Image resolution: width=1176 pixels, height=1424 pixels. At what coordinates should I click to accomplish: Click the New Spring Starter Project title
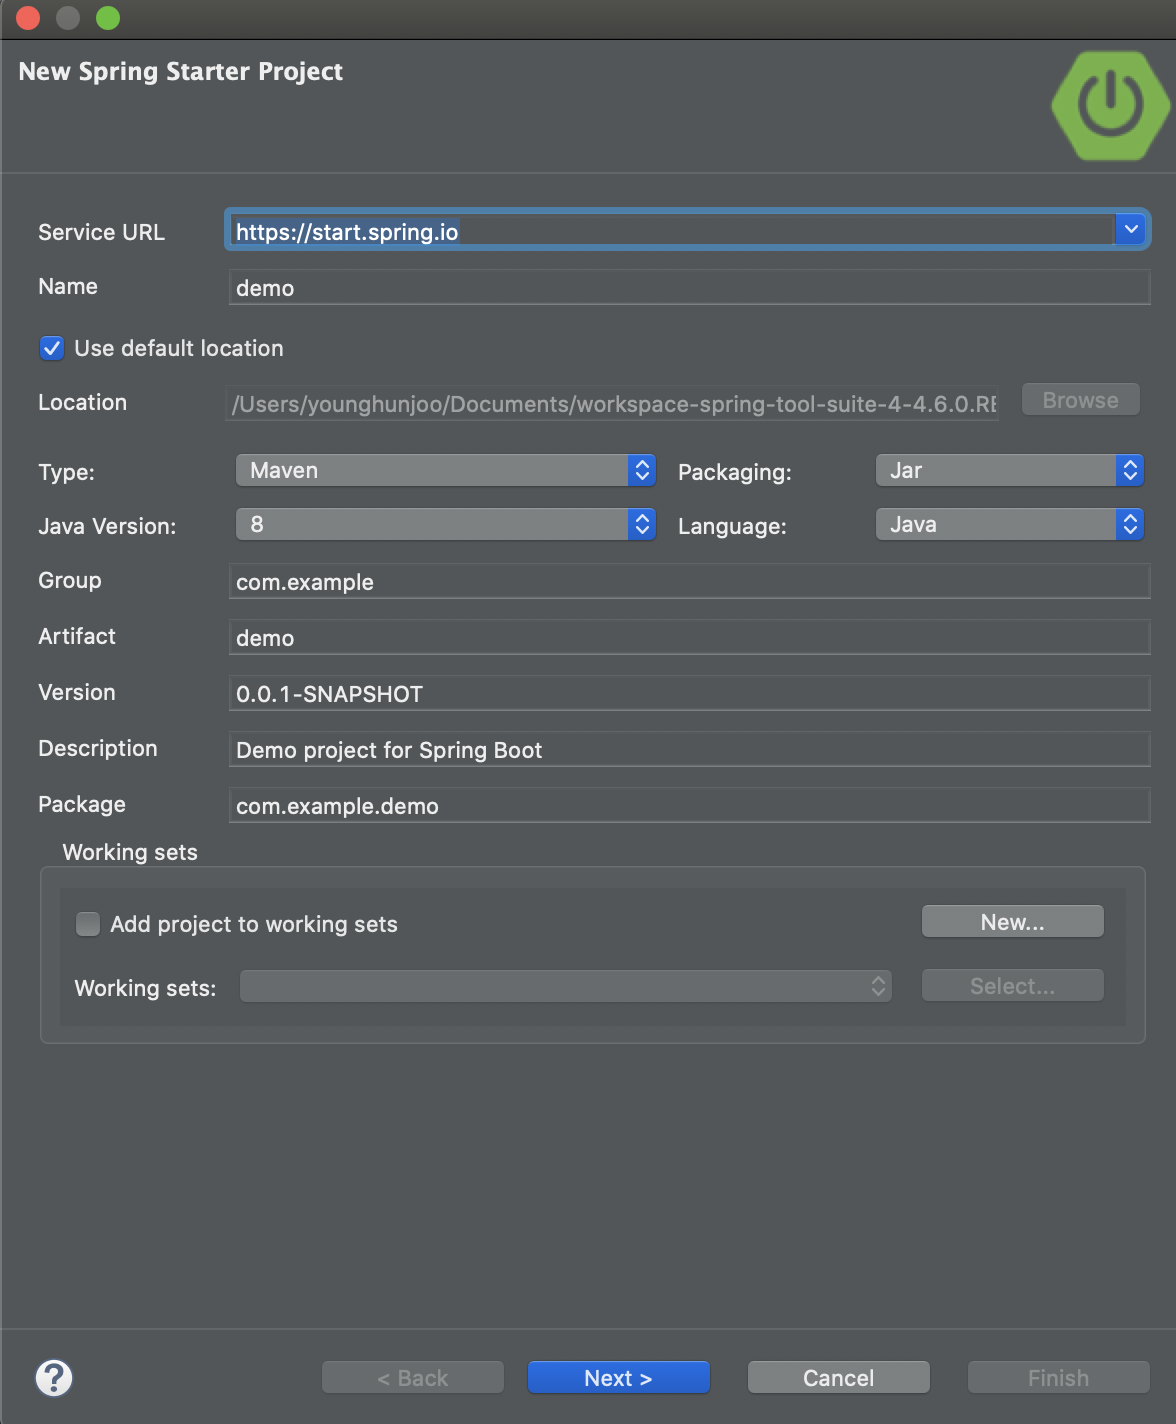coord(181,72)
